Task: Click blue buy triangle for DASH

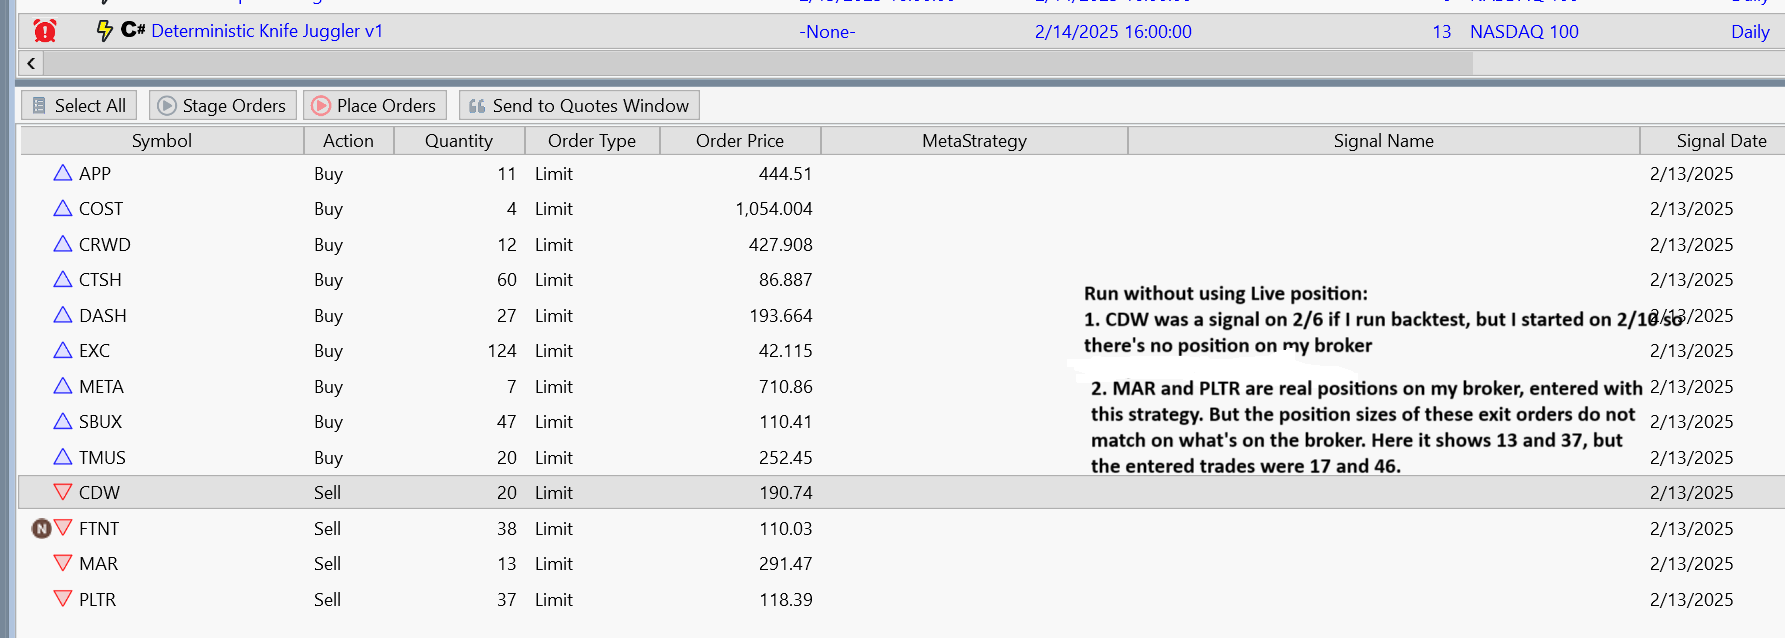Action: click(63, 315)
